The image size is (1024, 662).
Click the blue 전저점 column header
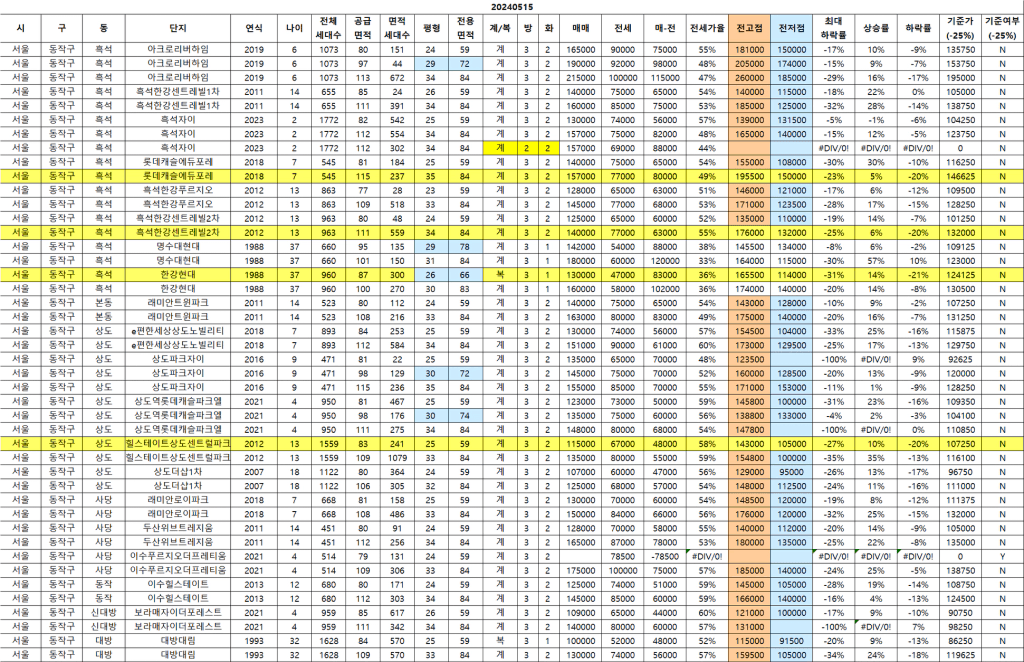click(x=792, y=28)
